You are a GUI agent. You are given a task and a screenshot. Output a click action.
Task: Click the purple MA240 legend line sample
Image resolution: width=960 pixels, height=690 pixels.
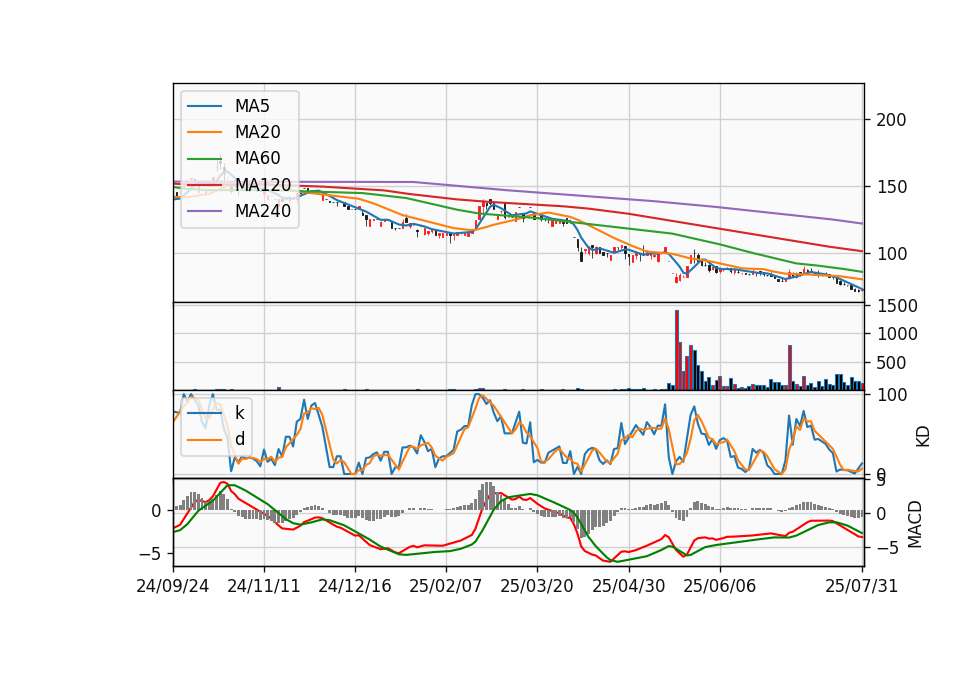click(x=204, y=211)
